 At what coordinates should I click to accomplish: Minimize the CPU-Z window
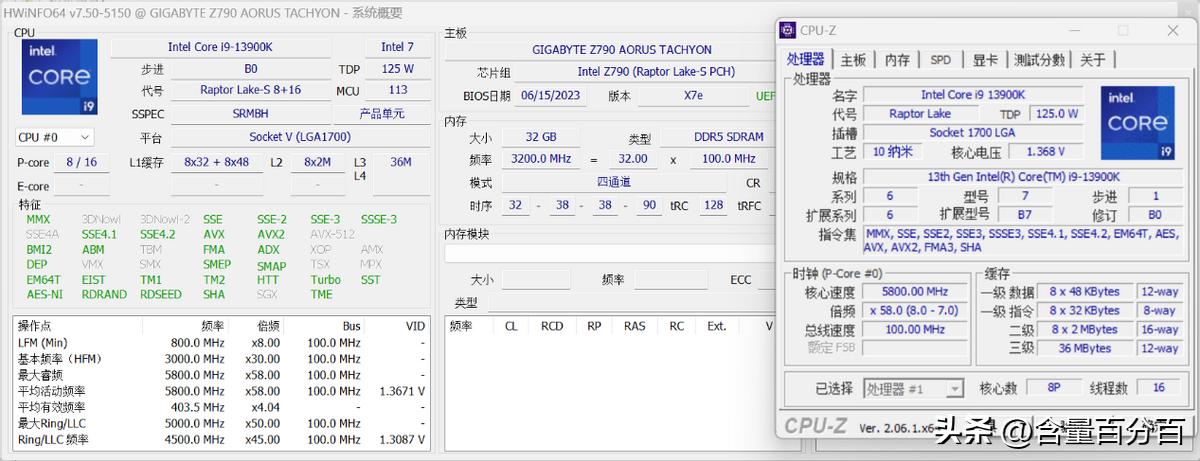pos(1074,30)
